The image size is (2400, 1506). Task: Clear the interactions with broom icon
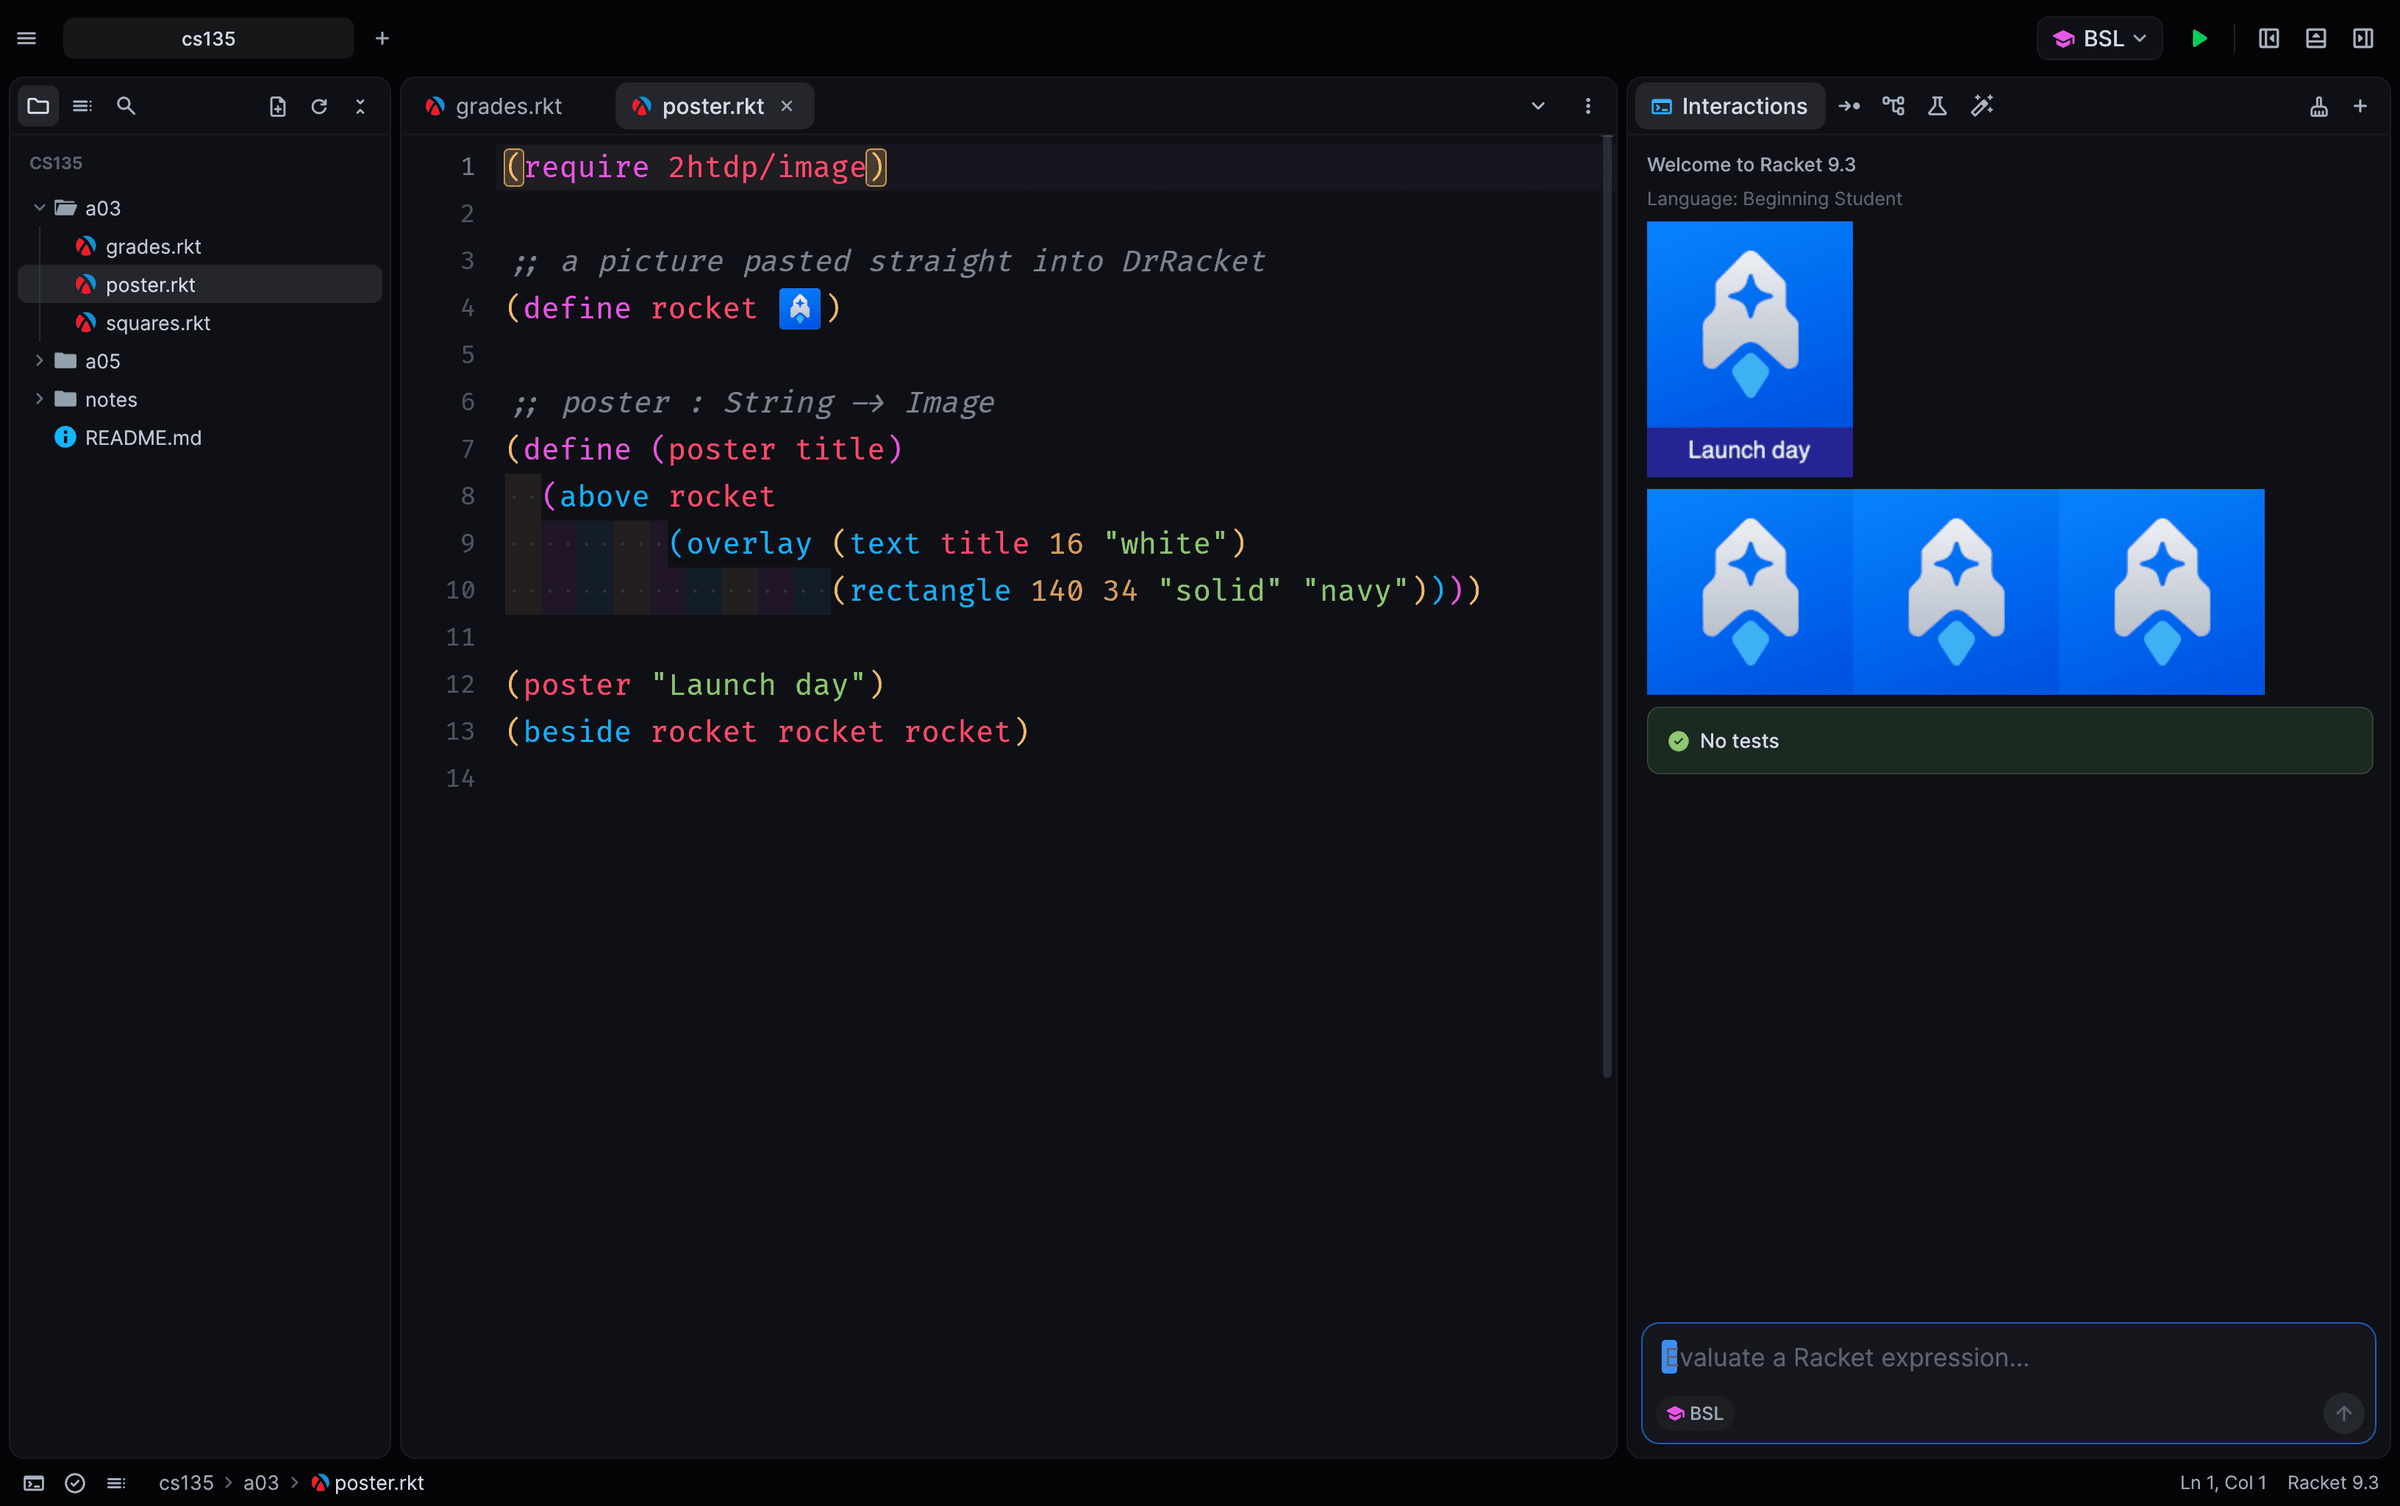[2318, 106]
